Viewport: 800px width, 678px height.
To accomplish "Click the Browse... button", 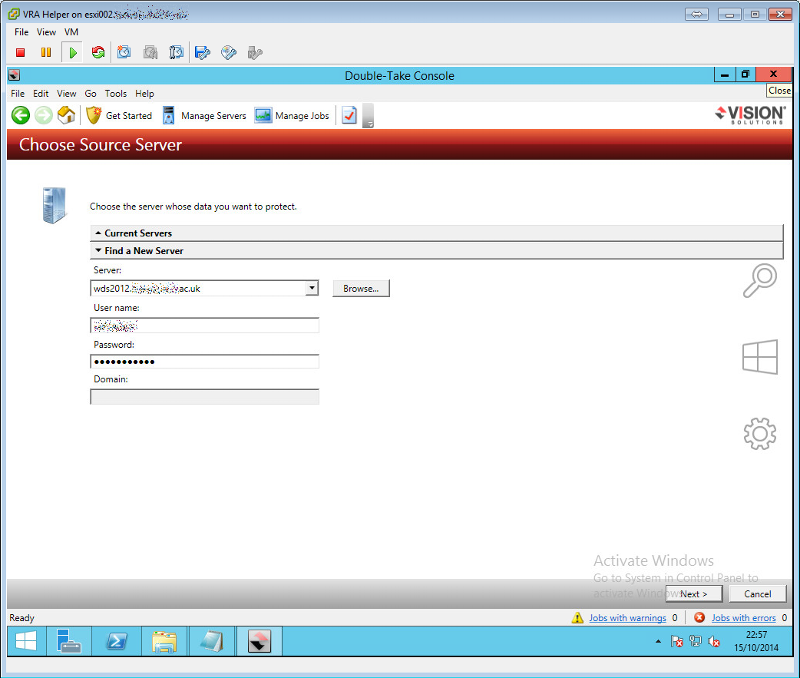I will [361, 288].
